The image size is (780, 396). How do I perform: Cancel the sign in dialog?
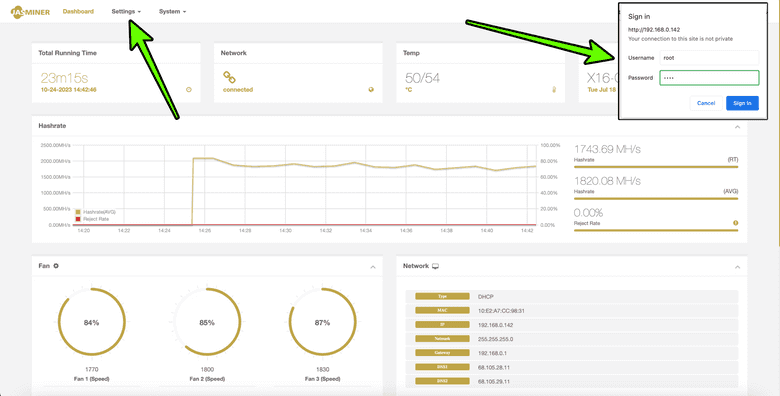[706, 103]
